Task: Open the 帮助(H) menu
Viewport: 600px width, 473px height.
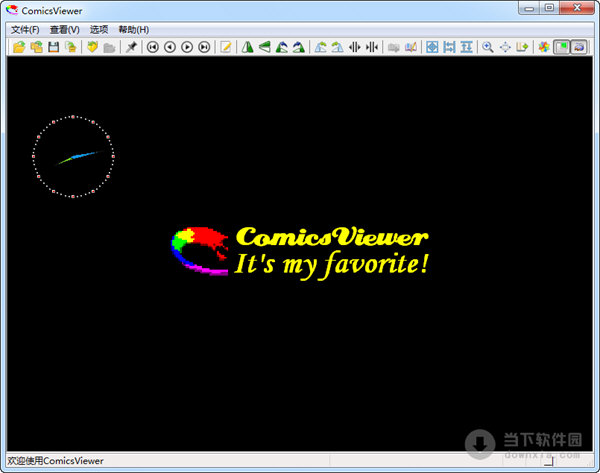Action: 134,30
